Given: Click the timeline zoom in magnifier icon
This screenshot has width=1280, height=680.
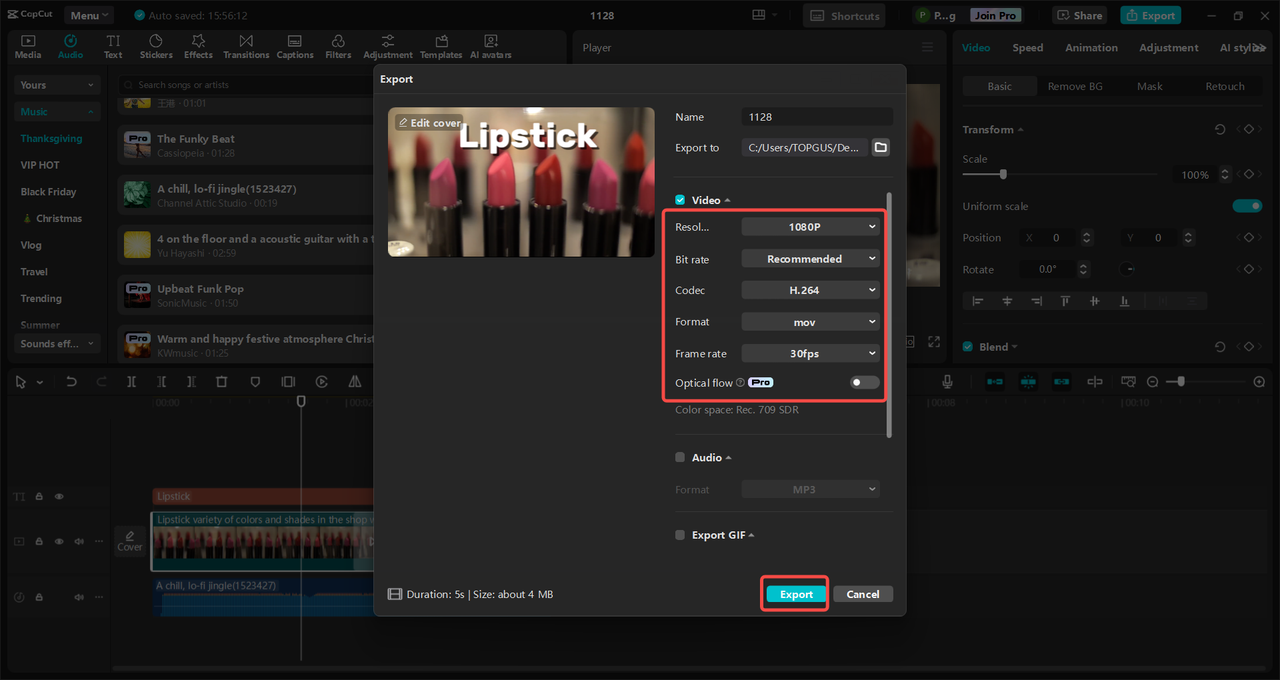Looking at the screenshot, I should (x=1259, y=382).
